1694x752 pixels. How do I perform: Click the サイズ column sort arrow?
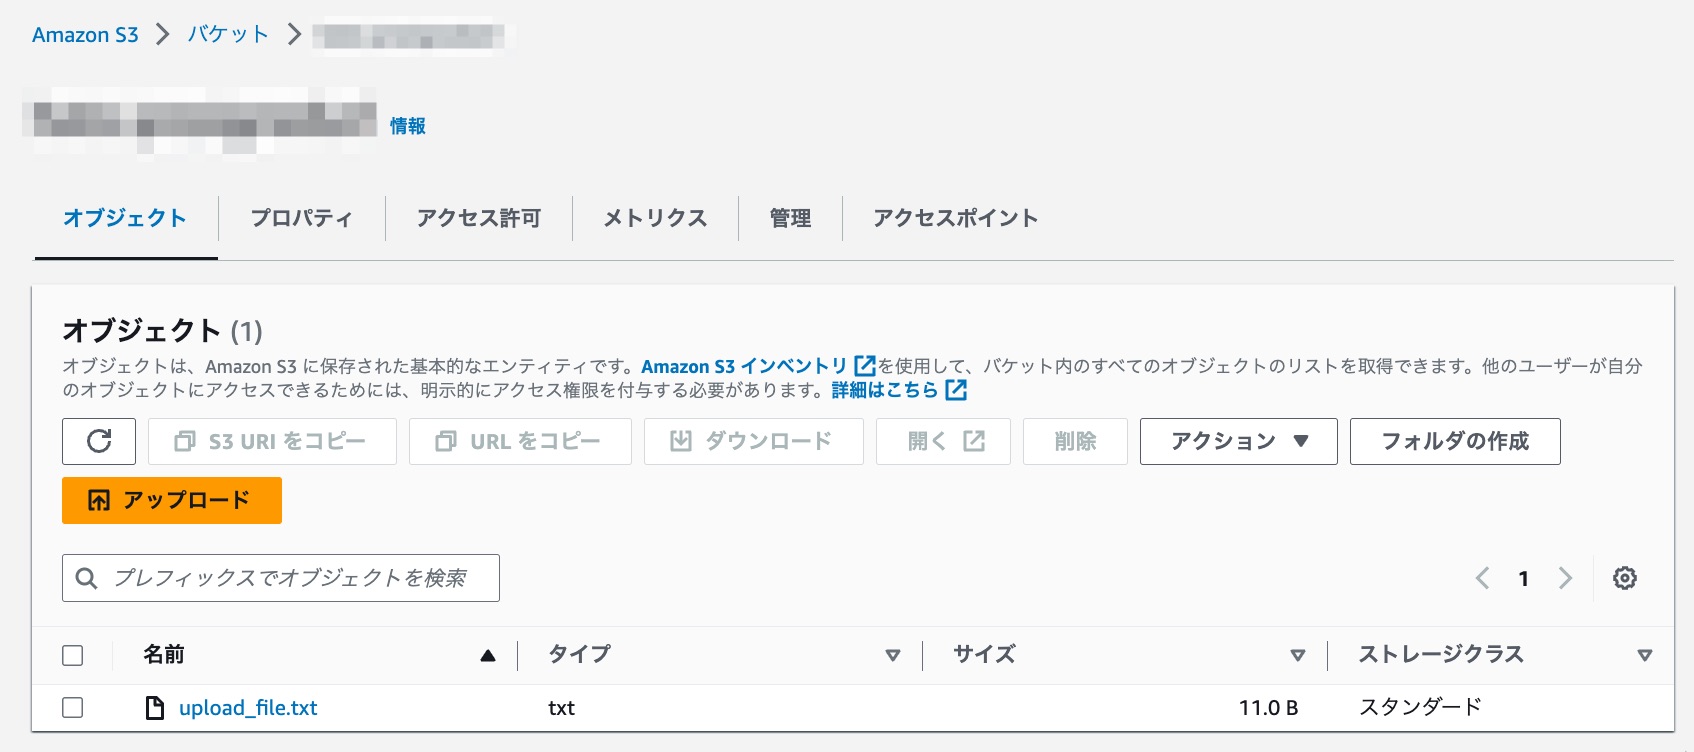(1298, 655)
